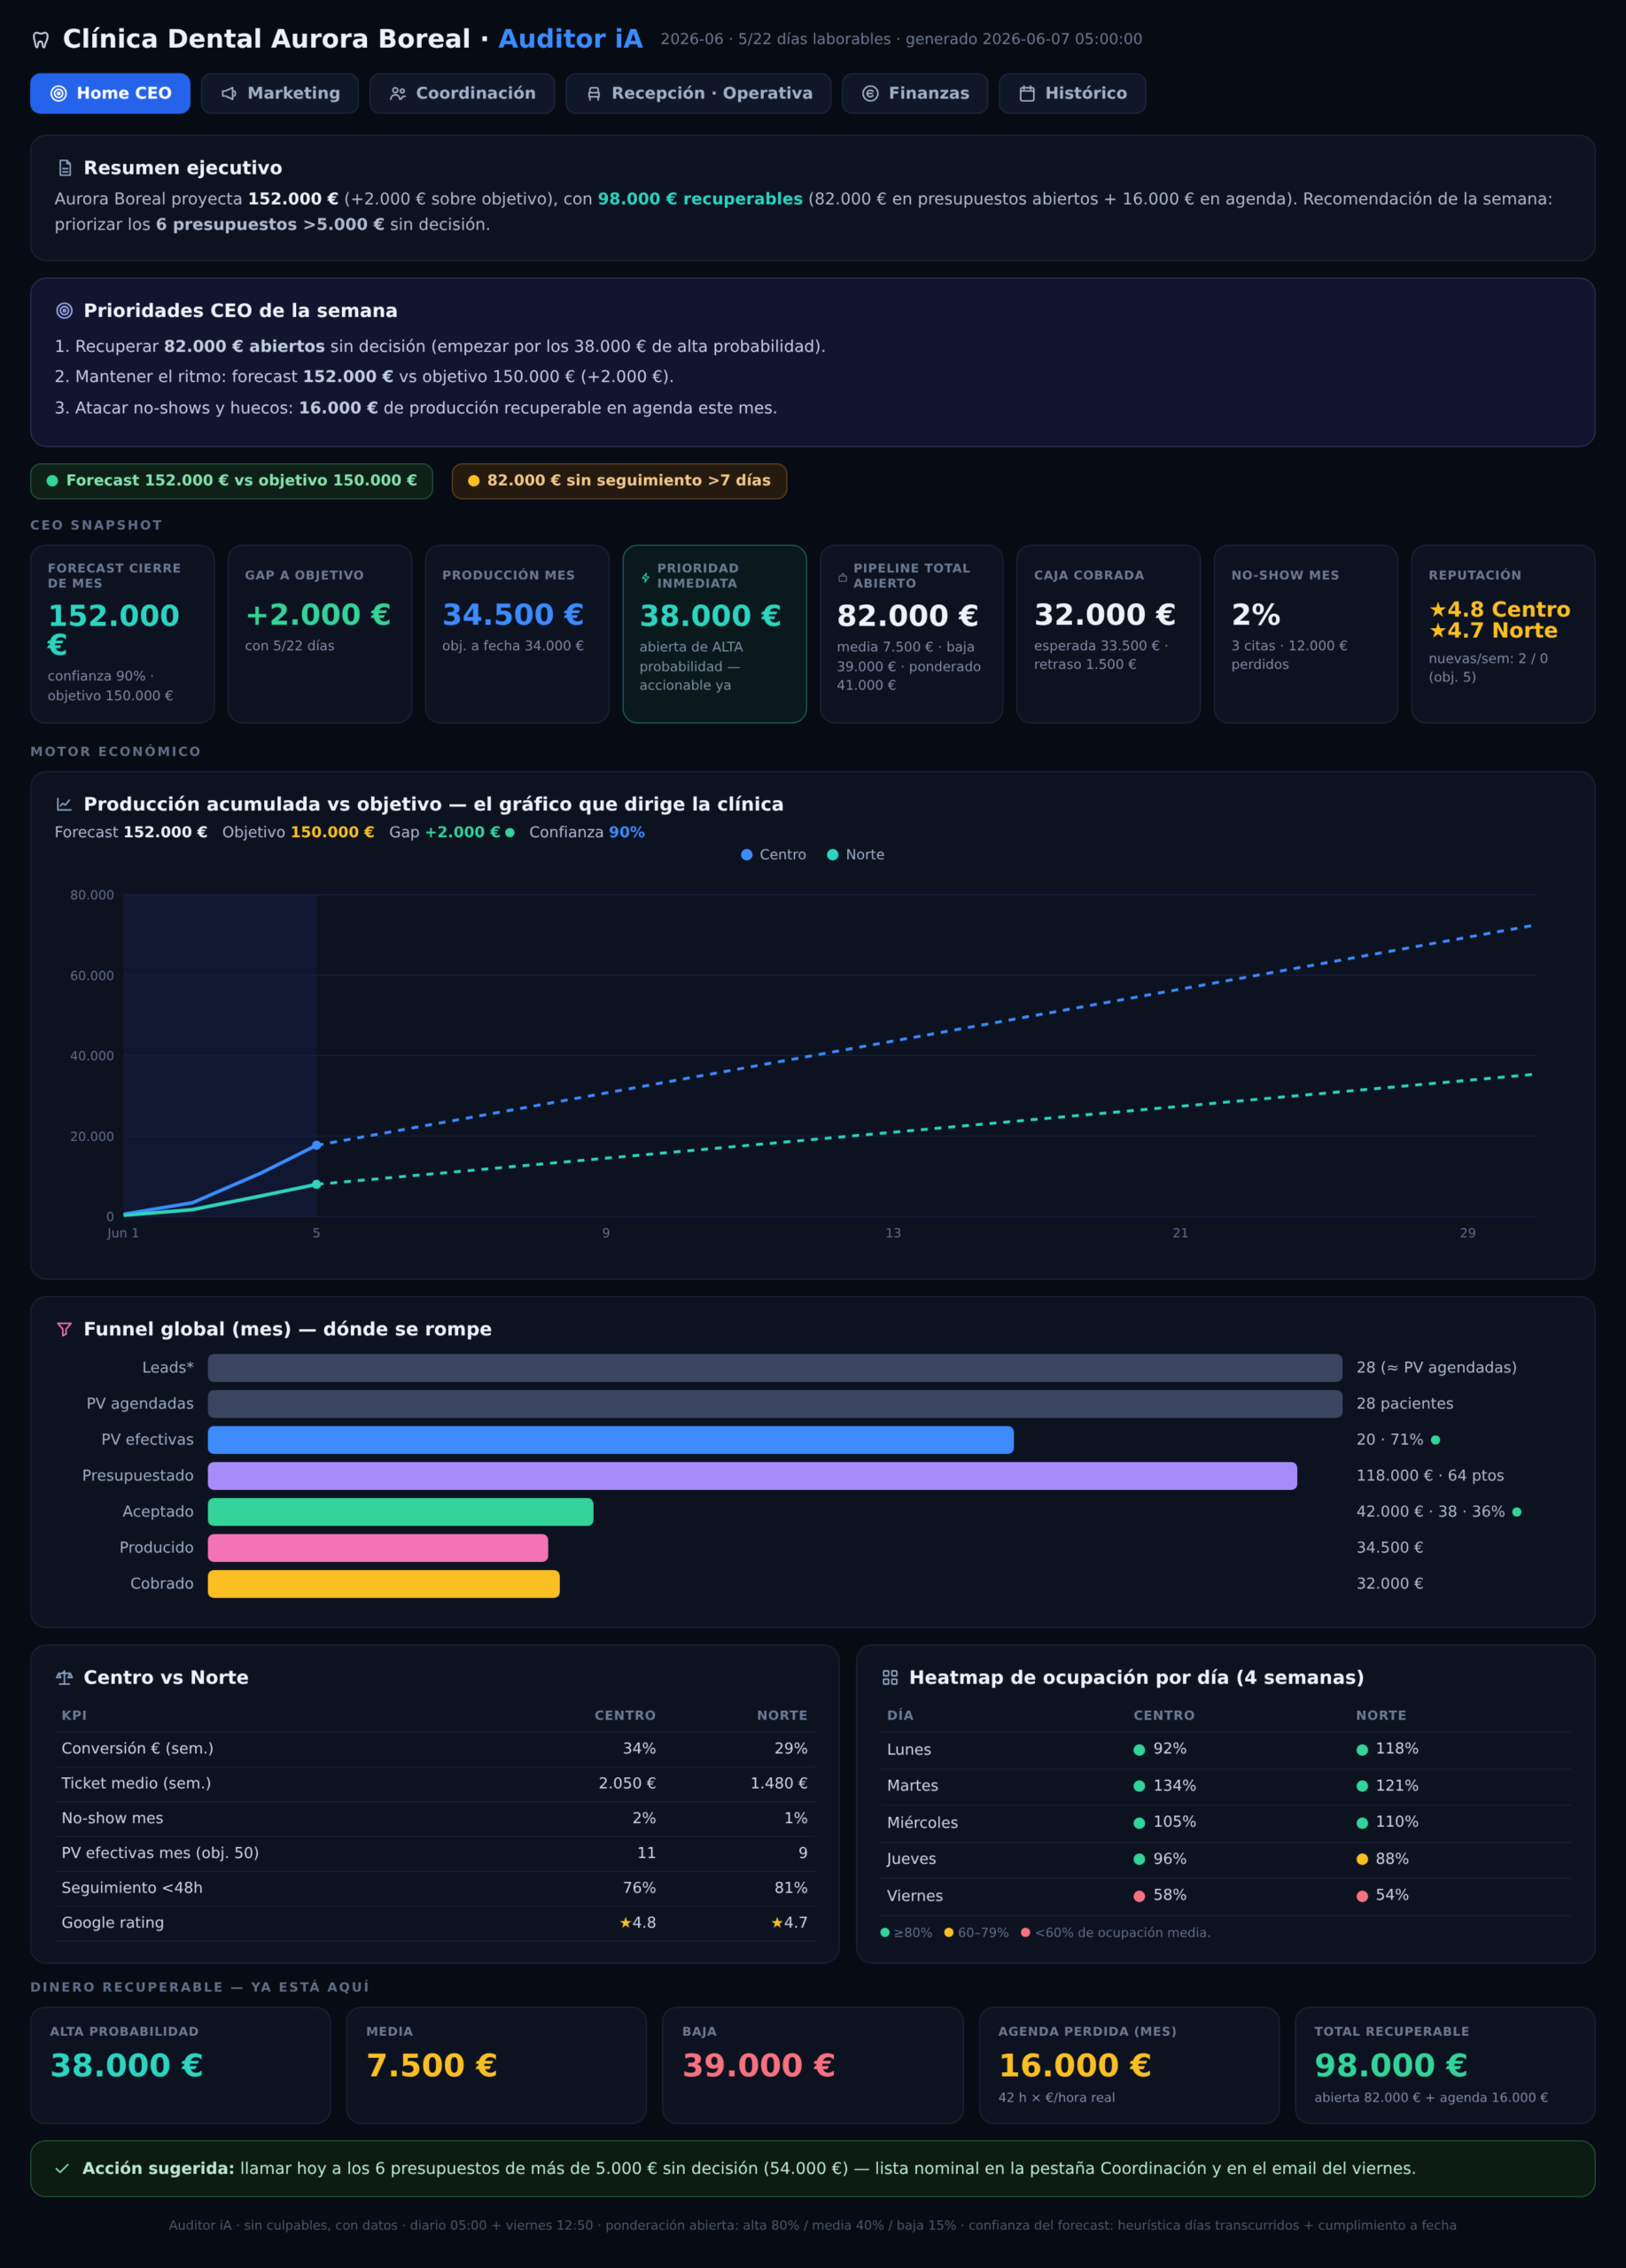
Task: Click the document icon beside Resumen ejecutivo
Action: pyautogui.click(x=65, y=168)
